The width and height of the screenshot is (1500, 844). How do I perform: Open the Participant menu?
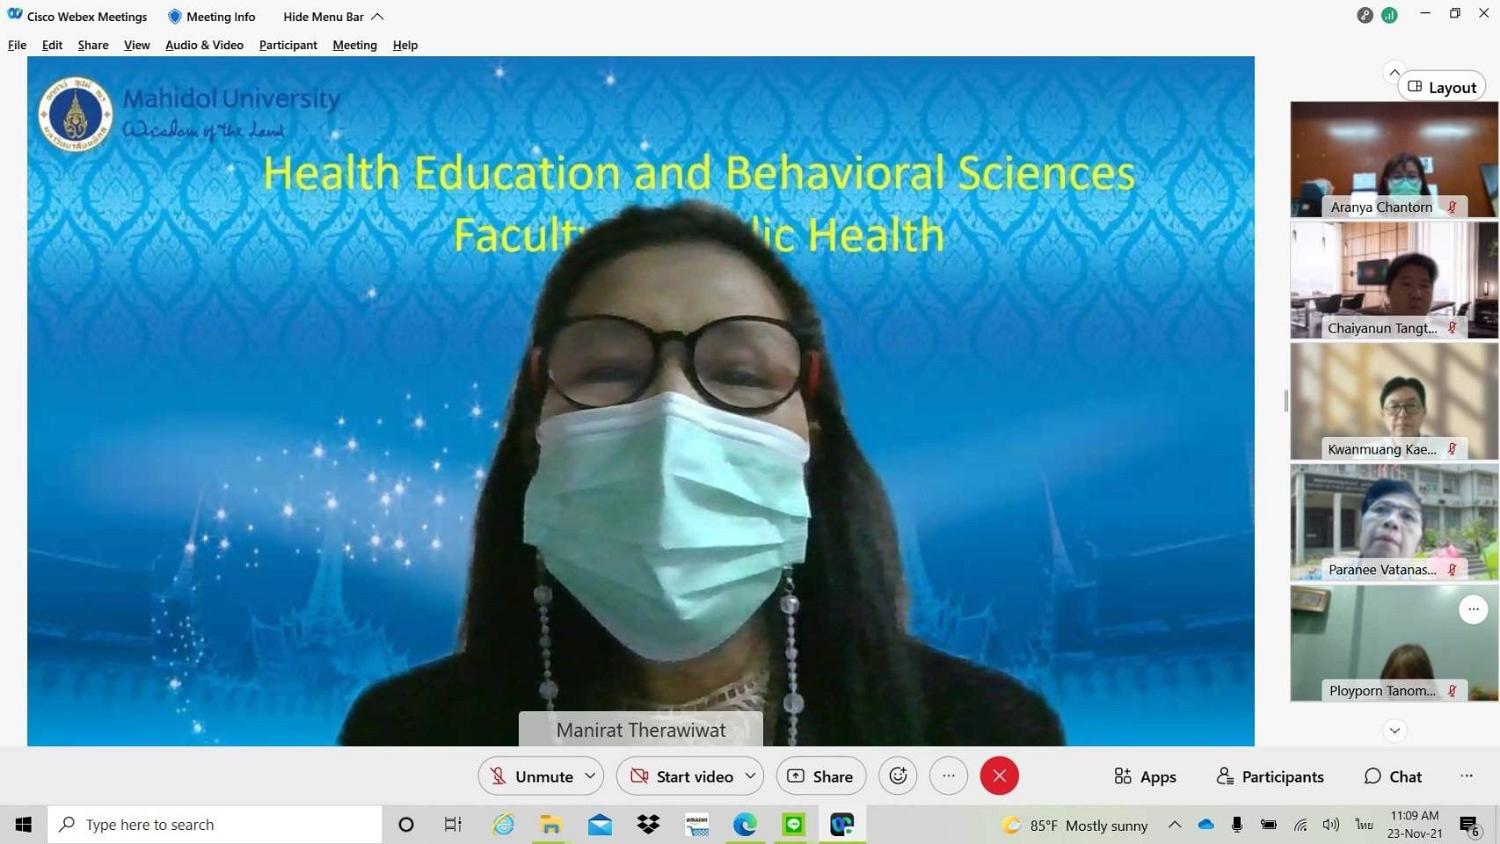(288, 45)
